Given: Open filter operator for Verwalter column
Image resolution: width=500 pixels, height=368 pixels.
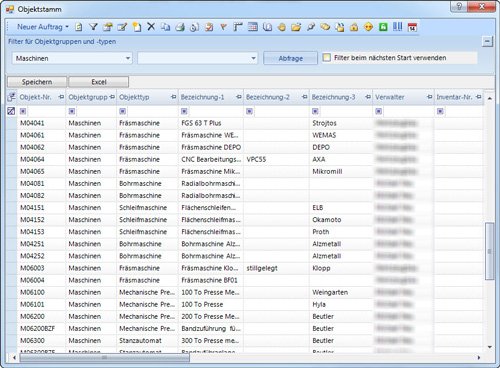Looking at the screenshot, I should click(x=378, y=111).
